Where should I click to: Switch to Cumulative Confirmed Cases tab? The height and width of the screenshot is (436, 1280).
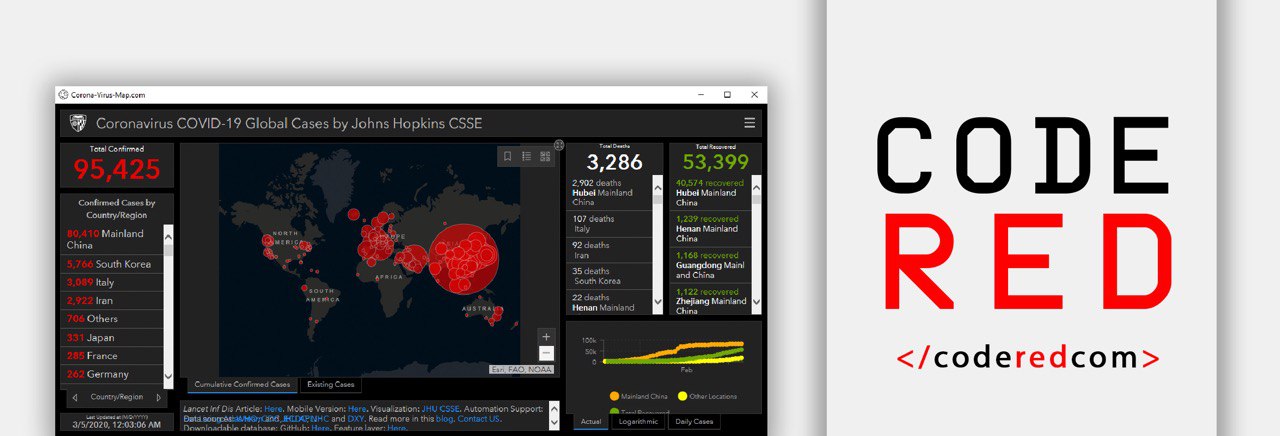243,384
